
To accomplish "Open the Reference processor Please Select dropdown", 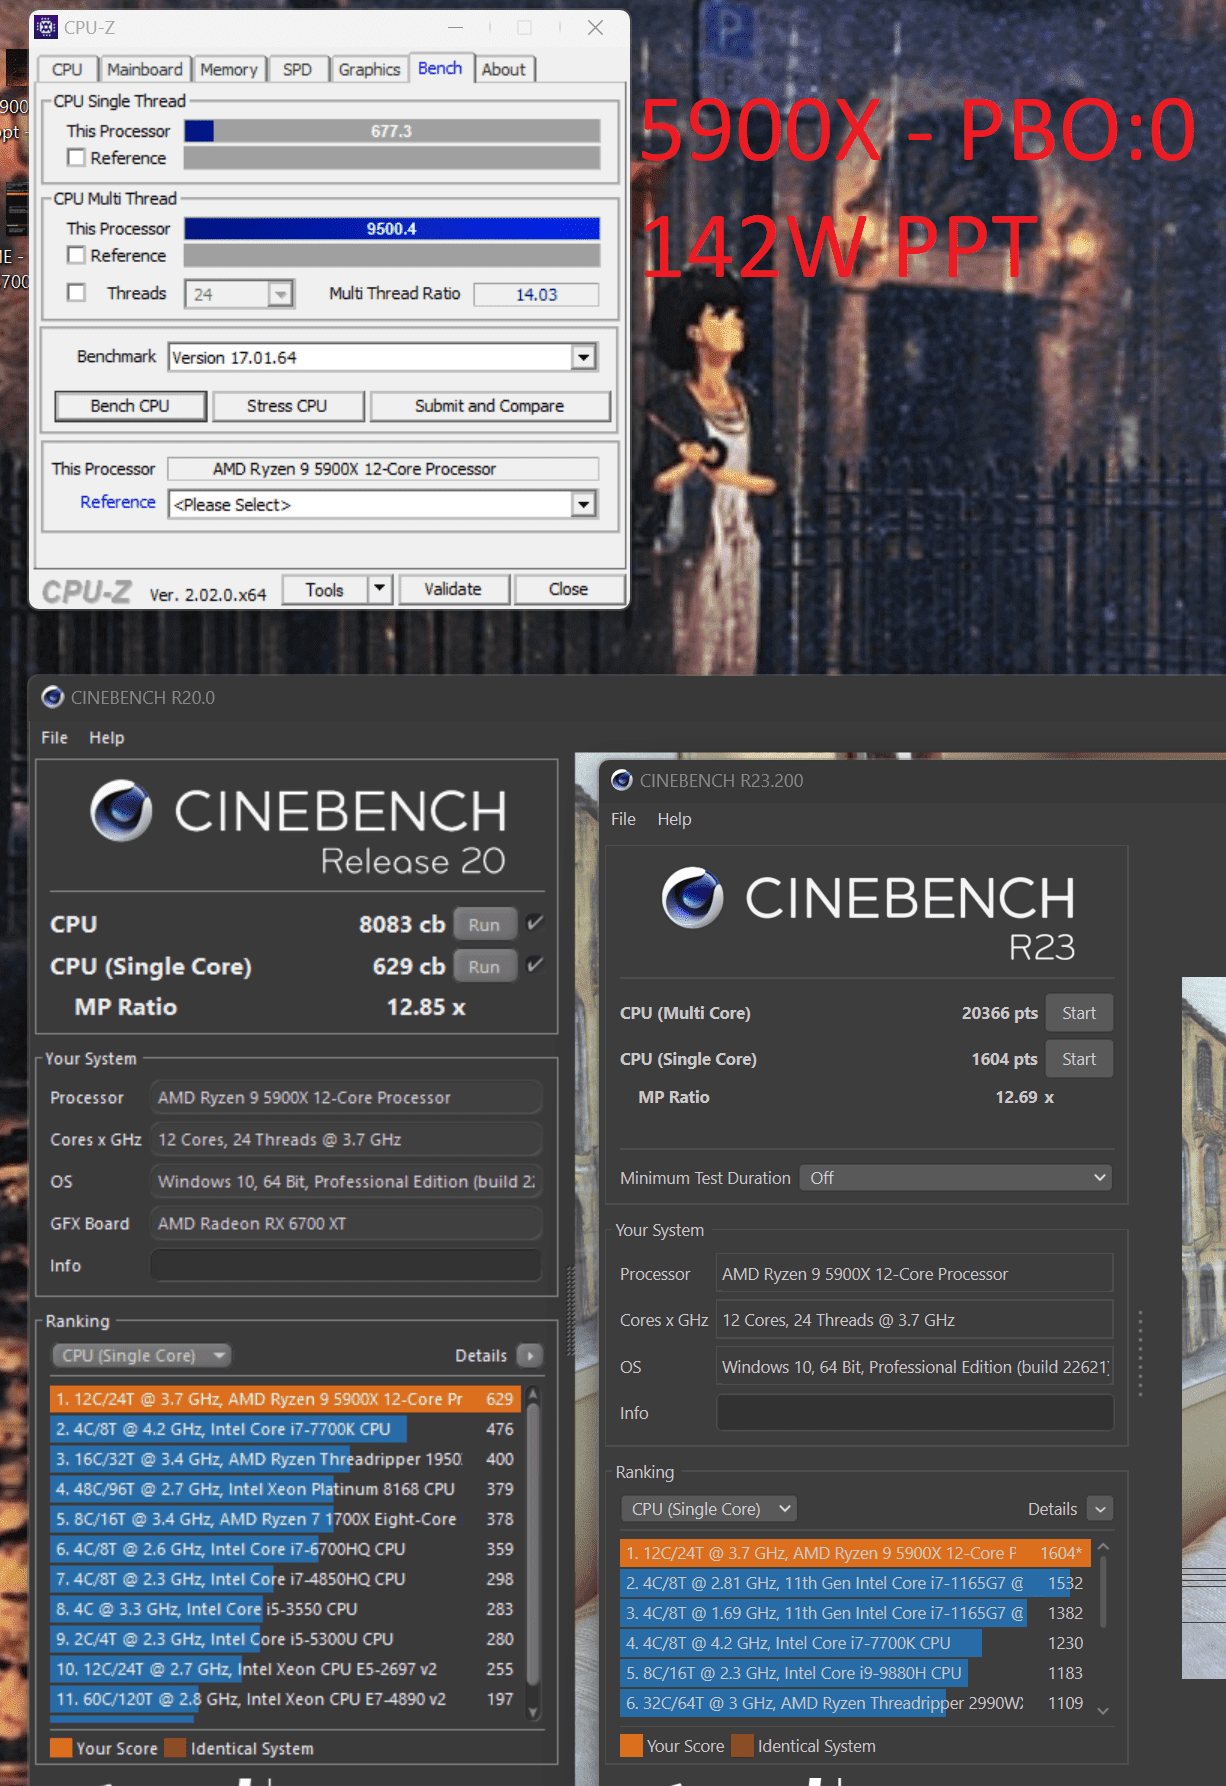I will [x=584, y=504].
